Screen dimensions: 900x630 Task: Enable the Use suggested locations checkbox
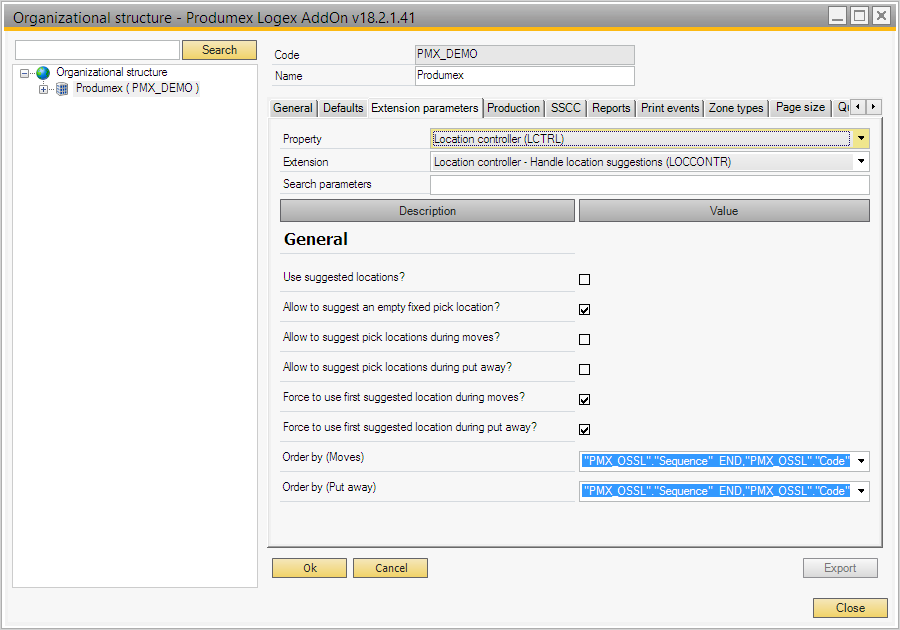(585, 280)
